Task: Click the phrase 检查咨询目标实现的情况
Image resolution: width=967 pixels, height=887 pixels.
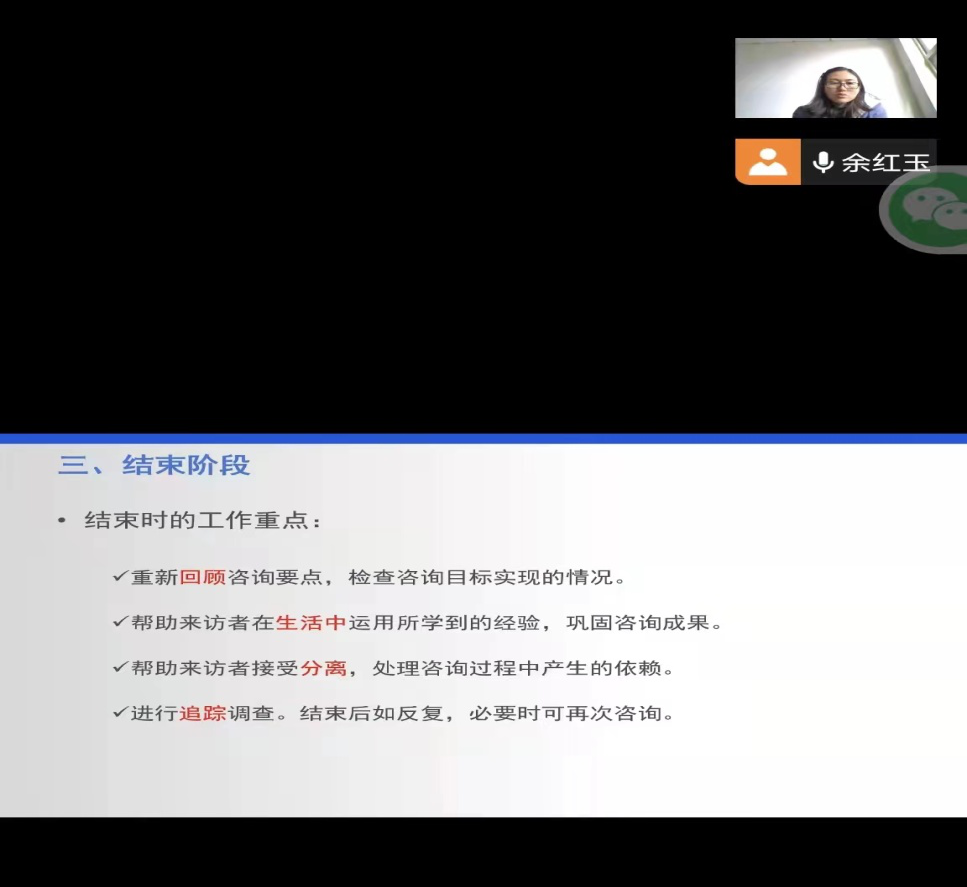Action: coord(489,577)
